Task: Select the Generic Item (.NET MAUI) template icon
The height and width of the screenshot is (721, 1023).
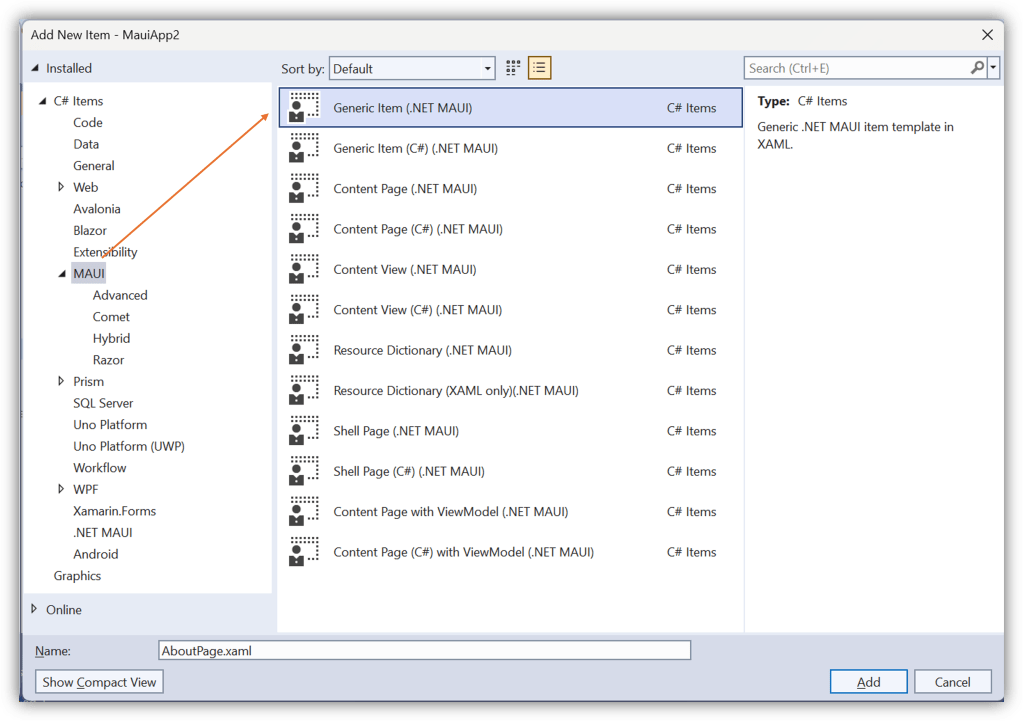Action: click(x=304, y=107)
